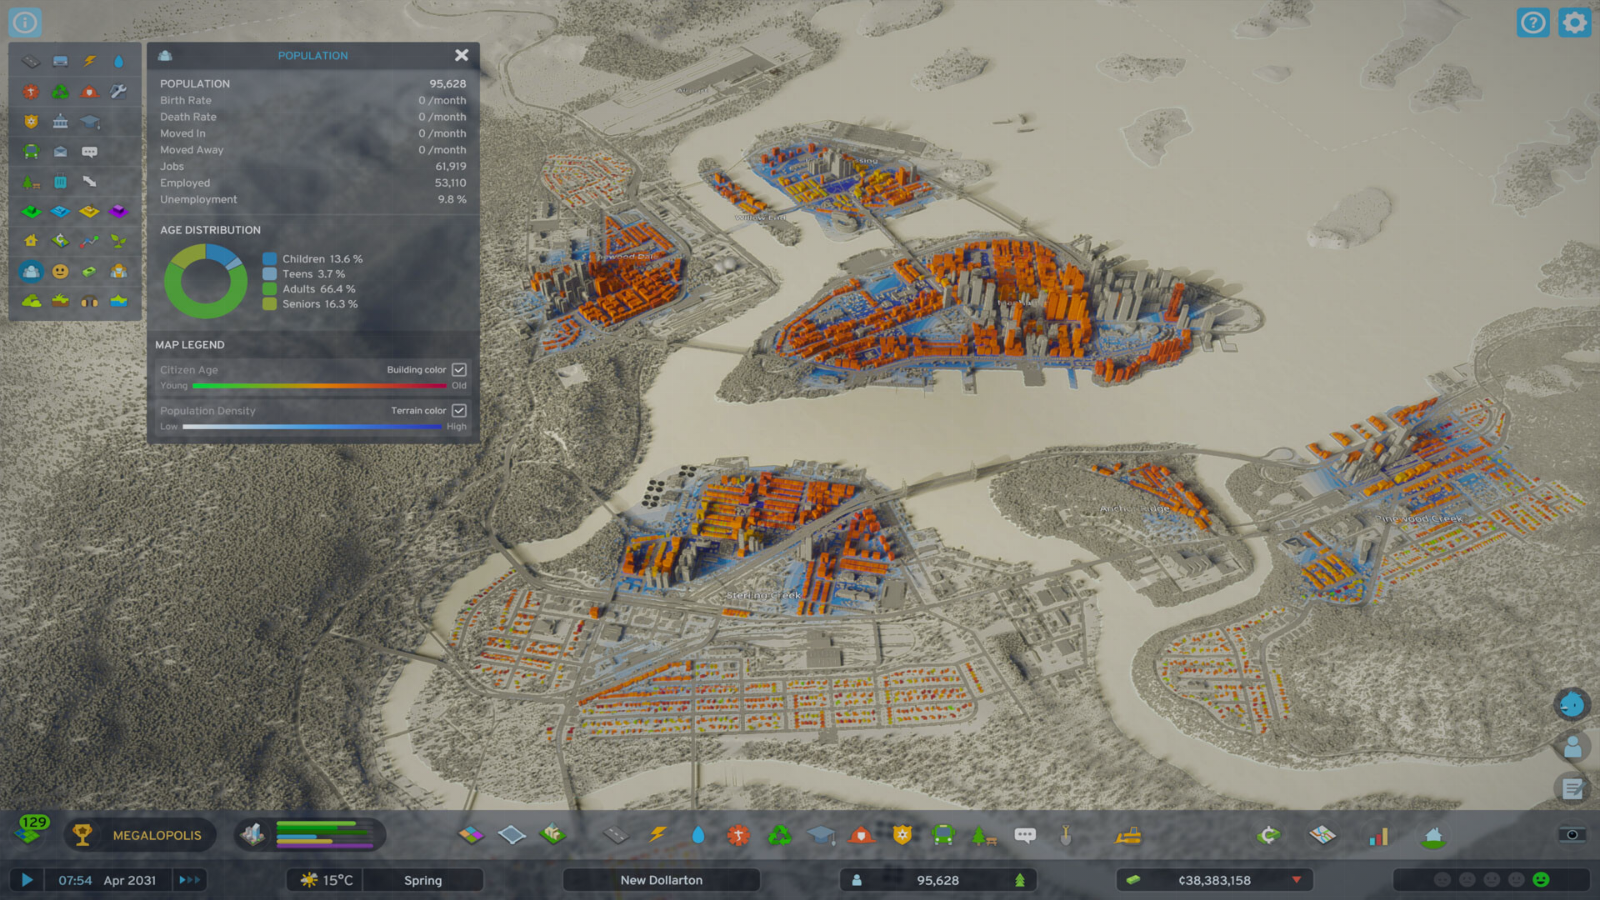Change simulation speed with the triple arrows
This screenshot has height=900, width=1600.
(189, 880)
